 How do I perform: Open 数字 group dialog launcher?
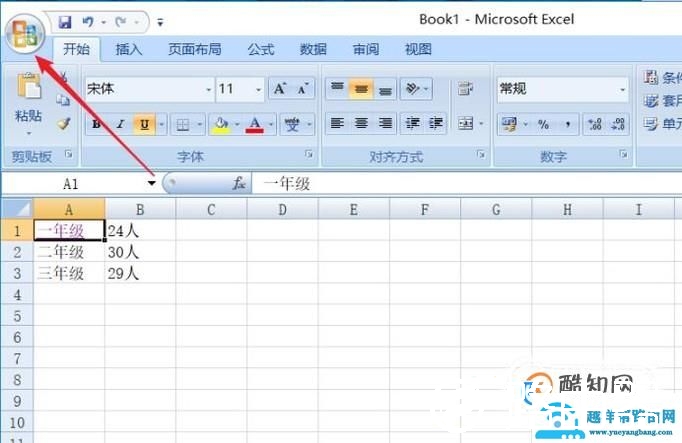tap(623, 154)
